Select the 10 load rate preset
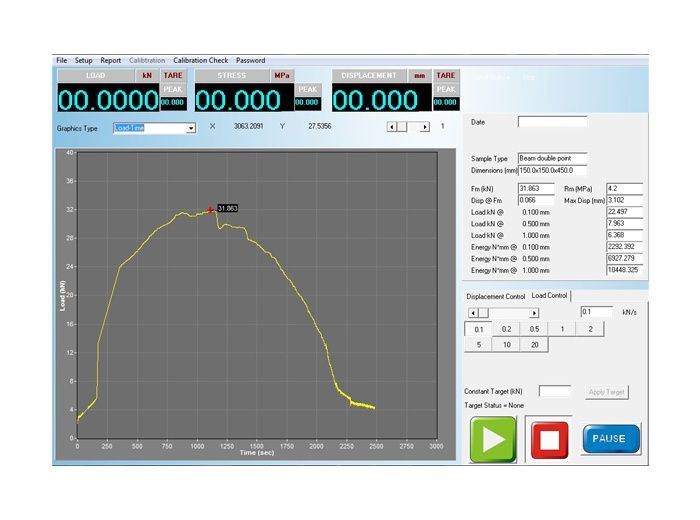Screen dimensions: 700x520 click(x=507, y=345)
